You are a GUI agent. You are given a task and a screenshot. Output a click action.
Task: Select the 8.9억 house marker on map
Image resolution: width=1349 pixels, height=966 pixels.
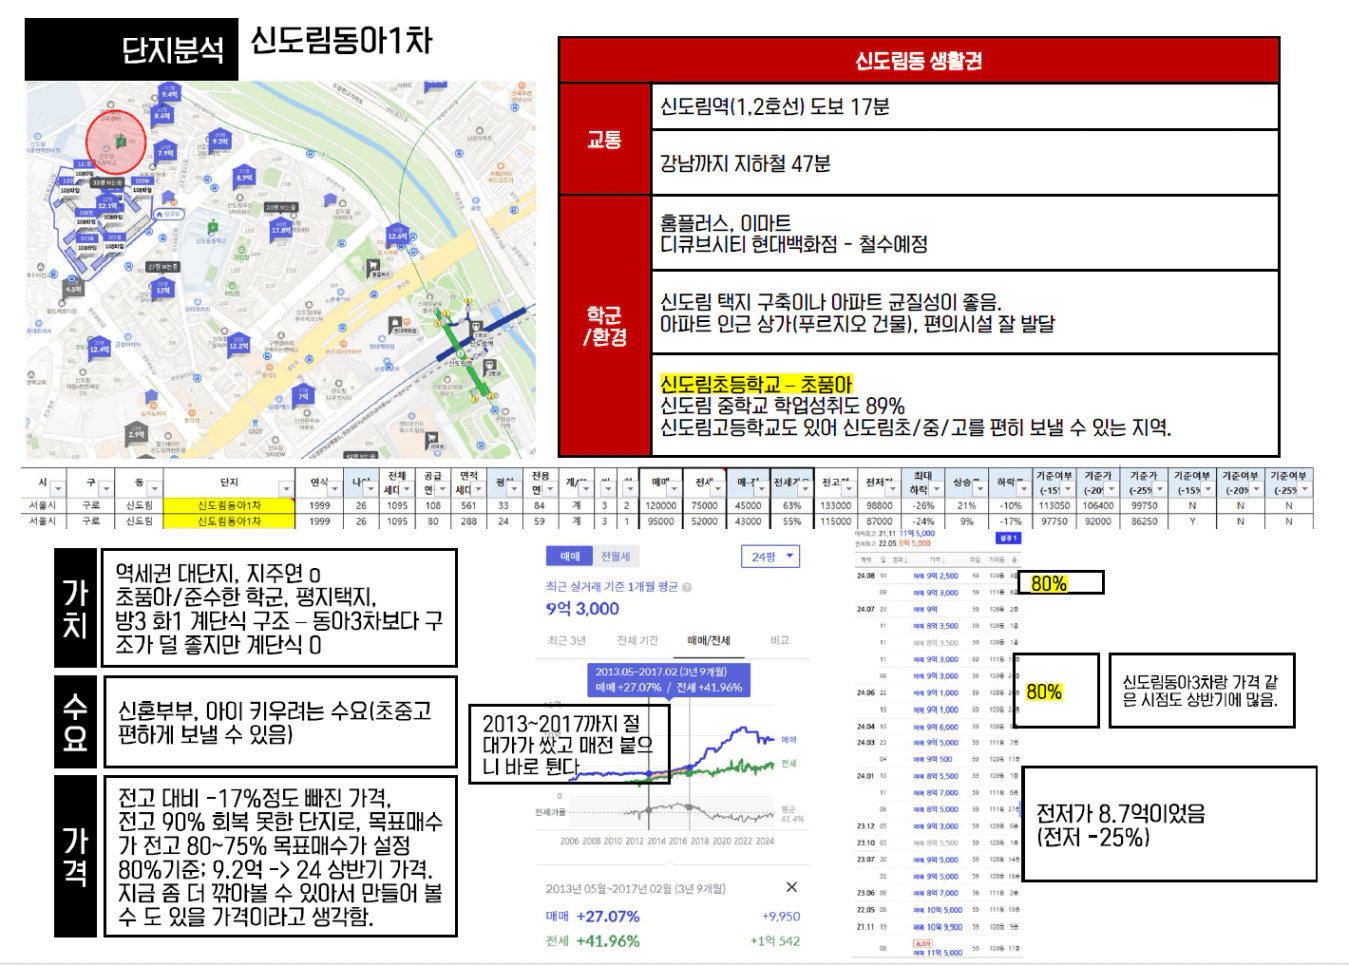click(243, 176)
